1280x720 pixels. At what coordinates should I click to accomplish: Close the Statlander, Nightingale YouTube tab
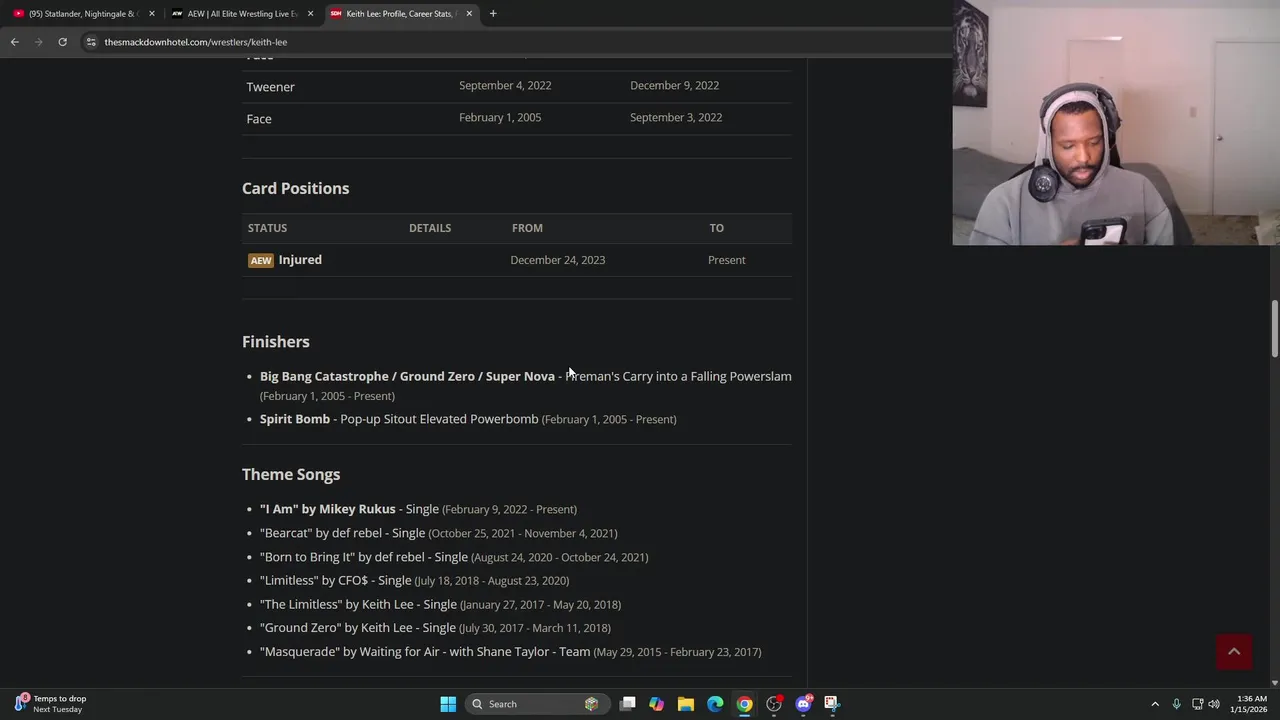coord(152,14)
